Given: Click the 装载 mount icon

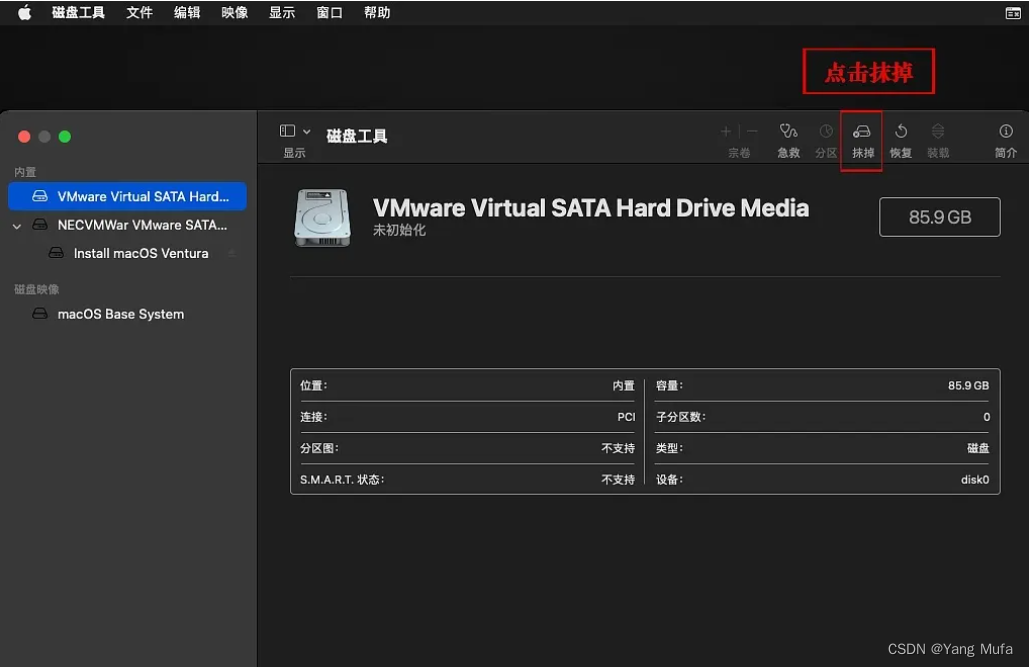Looking at the screenshot, I should point(938,131).
